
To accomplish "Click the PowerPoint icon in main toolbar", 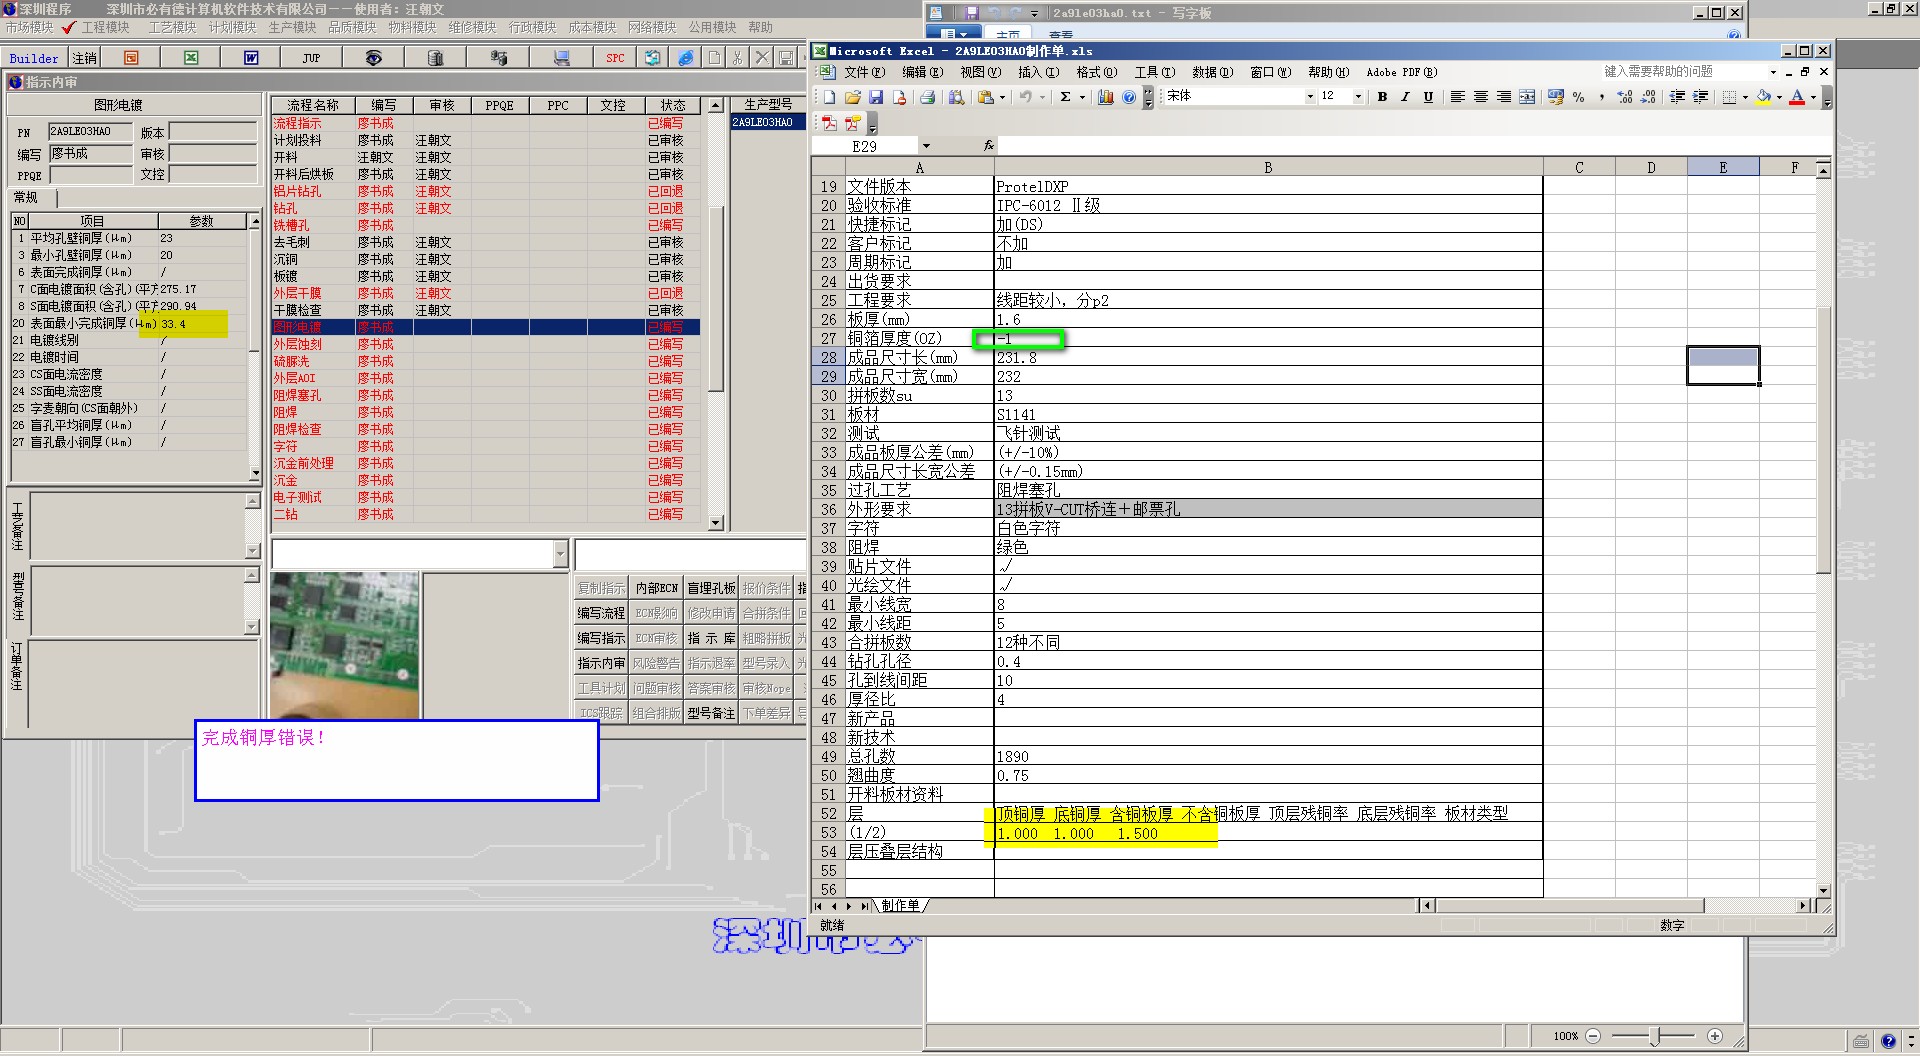I will pos(131,58).
